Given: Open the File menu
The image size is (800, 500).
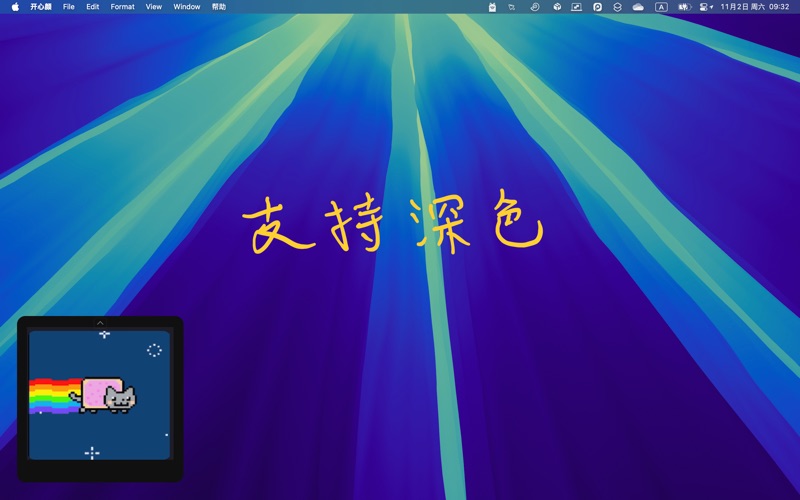Looking at the screenshot, I should click(x=69, y=7).
